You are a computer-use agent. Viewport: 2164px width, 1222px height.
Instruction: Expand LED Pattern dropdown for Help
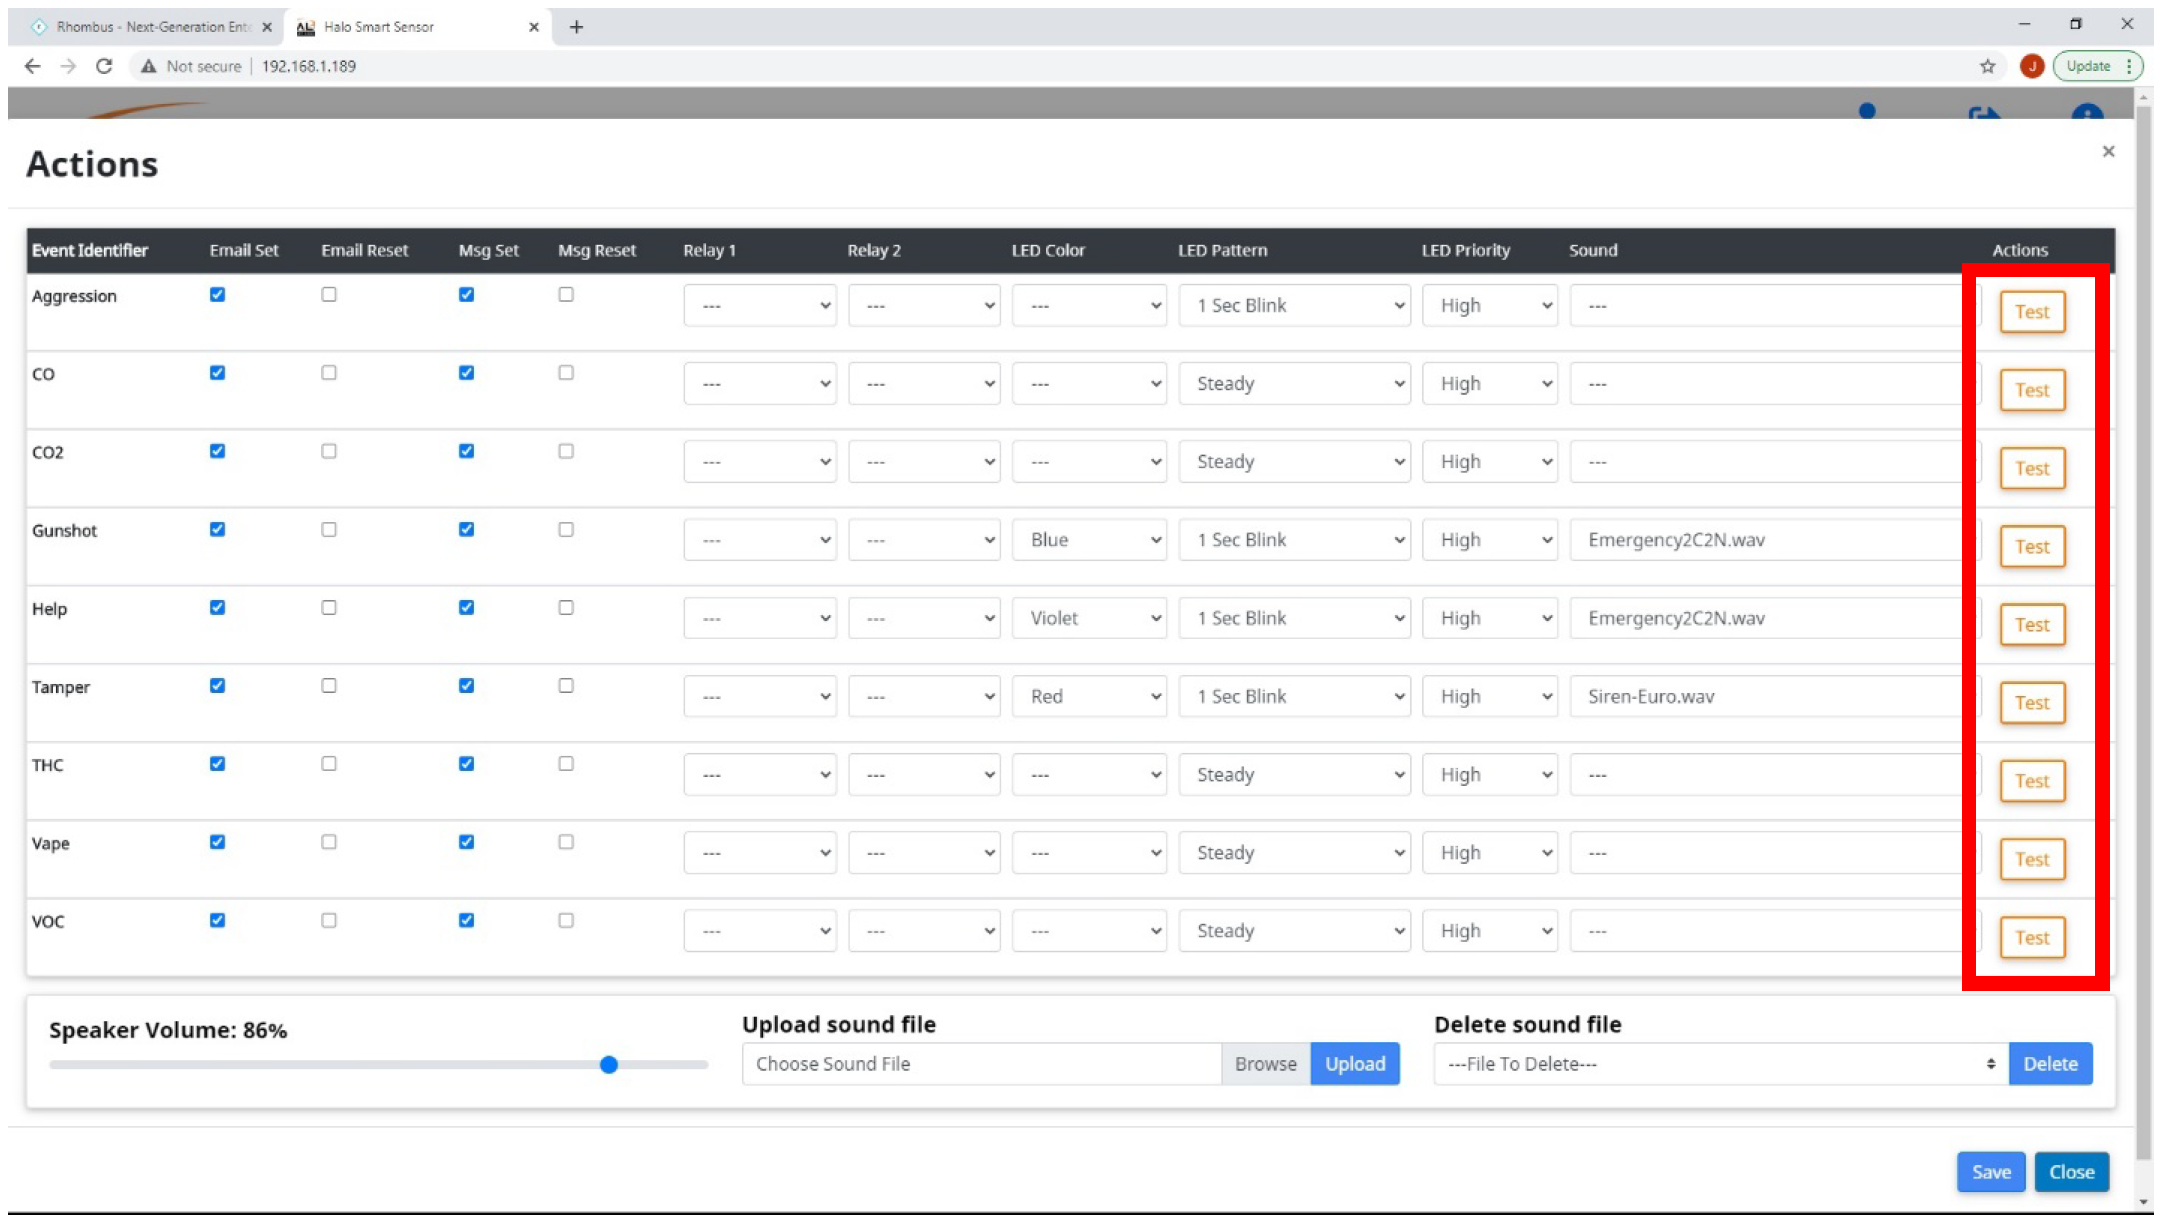coord(1294,619)
